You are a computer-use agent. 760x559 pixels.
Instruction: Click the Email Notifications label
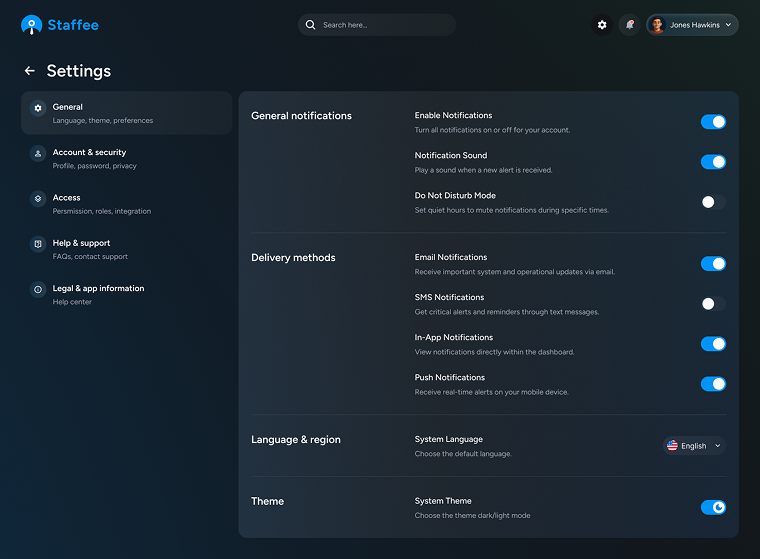451,257
